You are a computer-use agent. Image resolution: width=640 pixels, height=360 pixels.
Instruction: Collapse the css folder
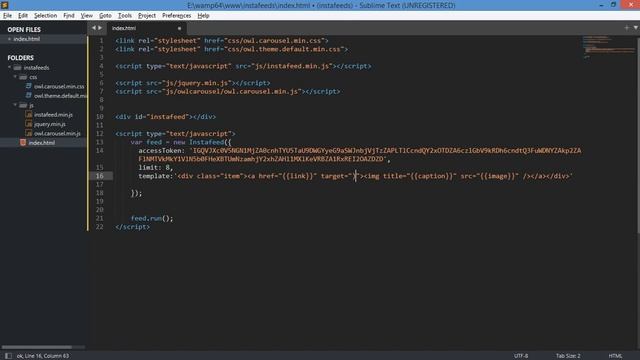pyautogui.click(x=15, y=77)
